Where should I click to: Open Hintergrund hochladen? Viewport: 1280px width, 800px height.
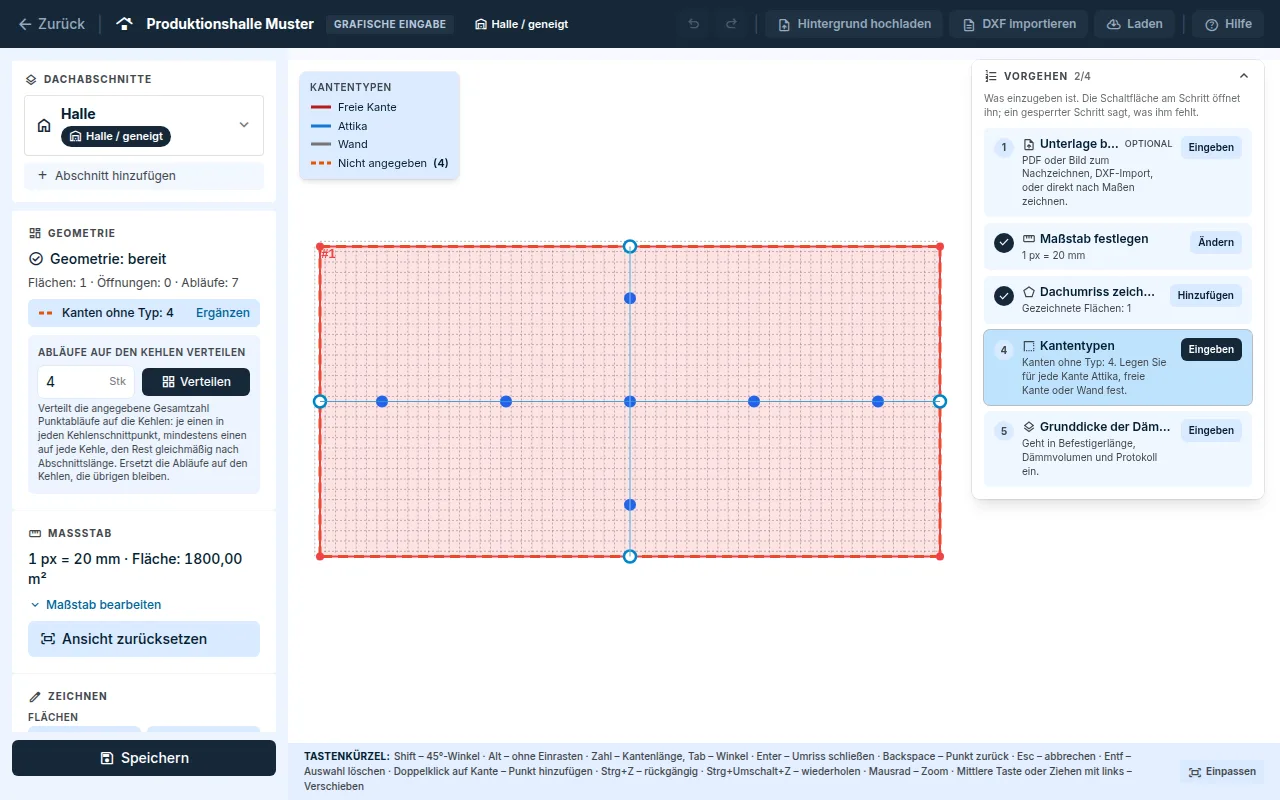(x=854, y=24)
